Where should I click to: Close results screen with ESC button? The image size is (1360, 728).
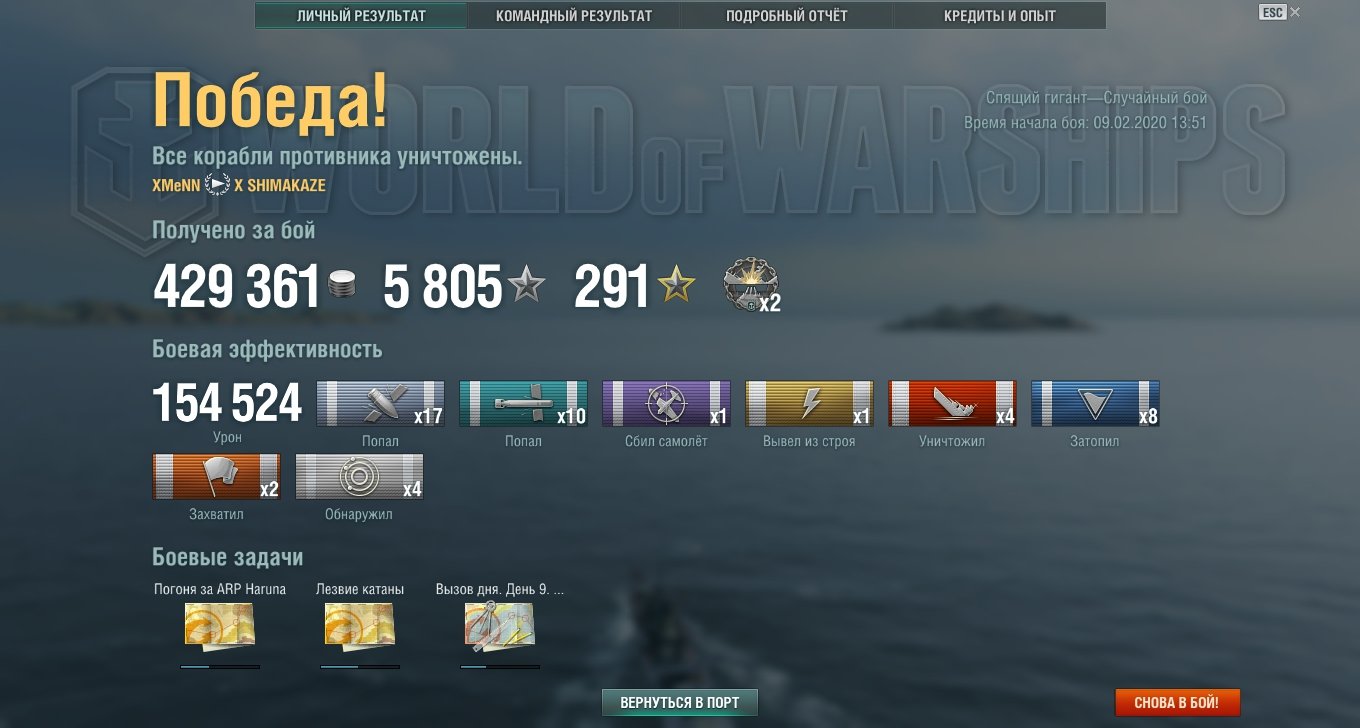coord(1272,13)
